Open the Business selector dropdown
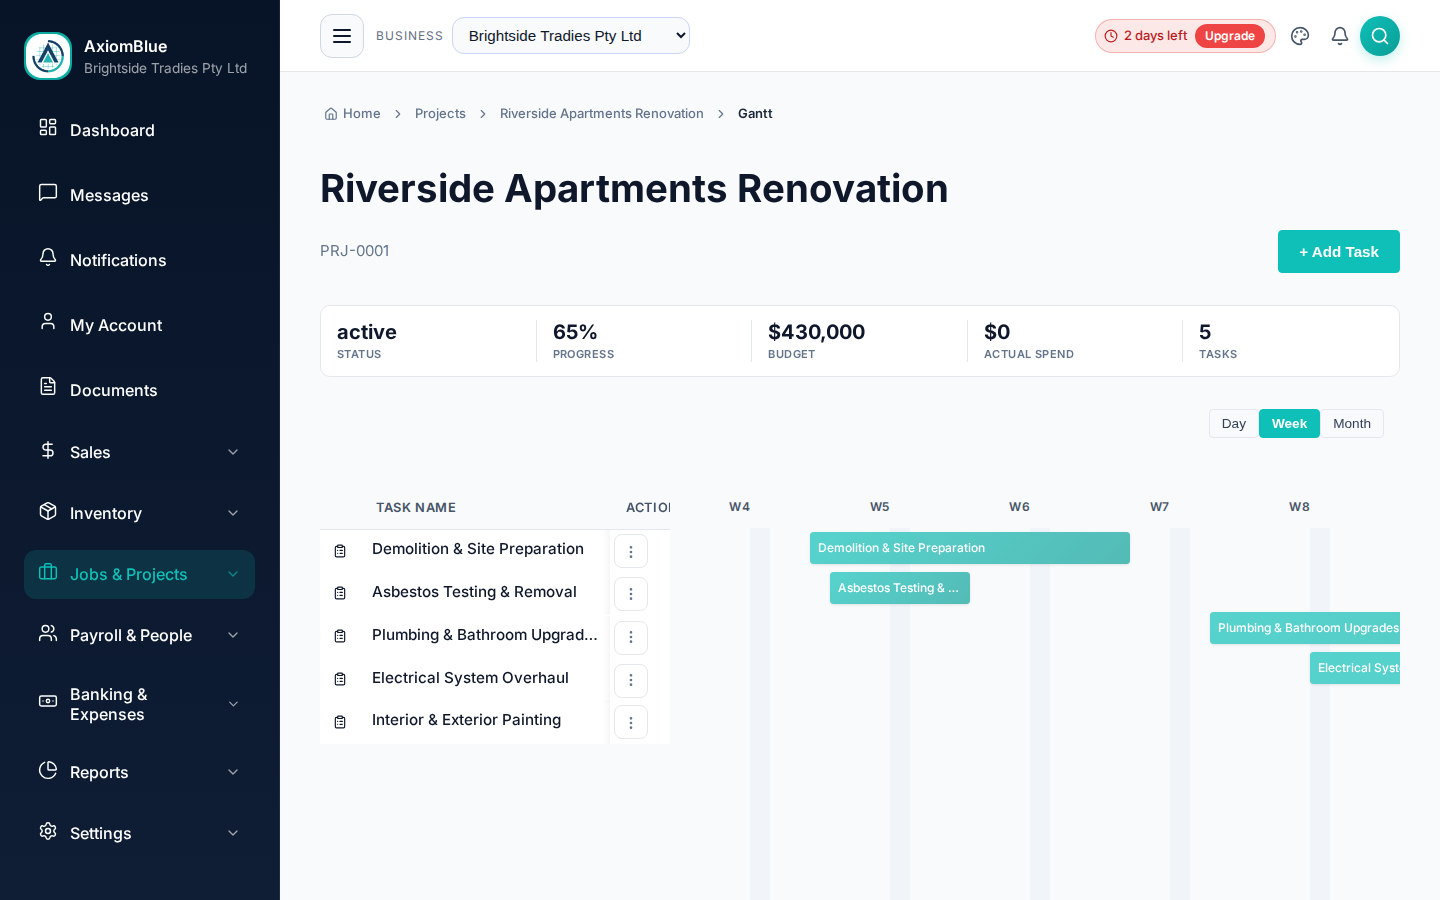1440x900 pixels. [x=571, y=36]
